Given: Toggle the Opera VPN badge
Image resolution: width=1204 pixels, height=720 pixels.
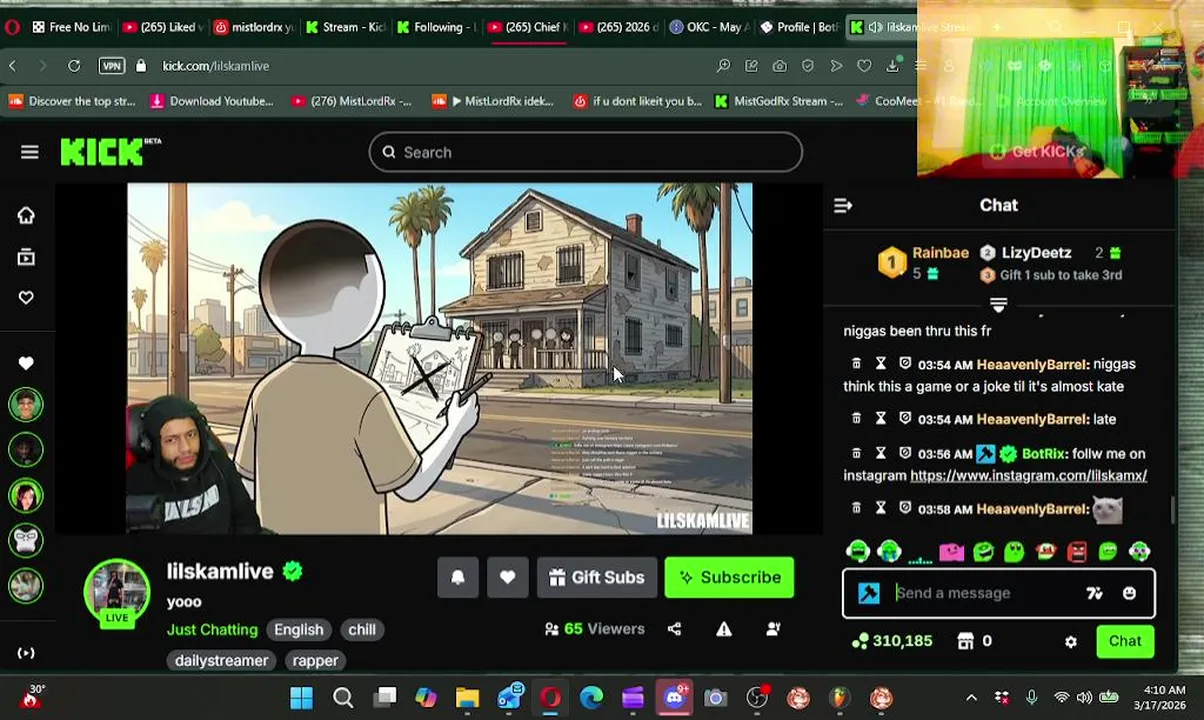Looking at the screenshot, I should click(x=112, y=66).
